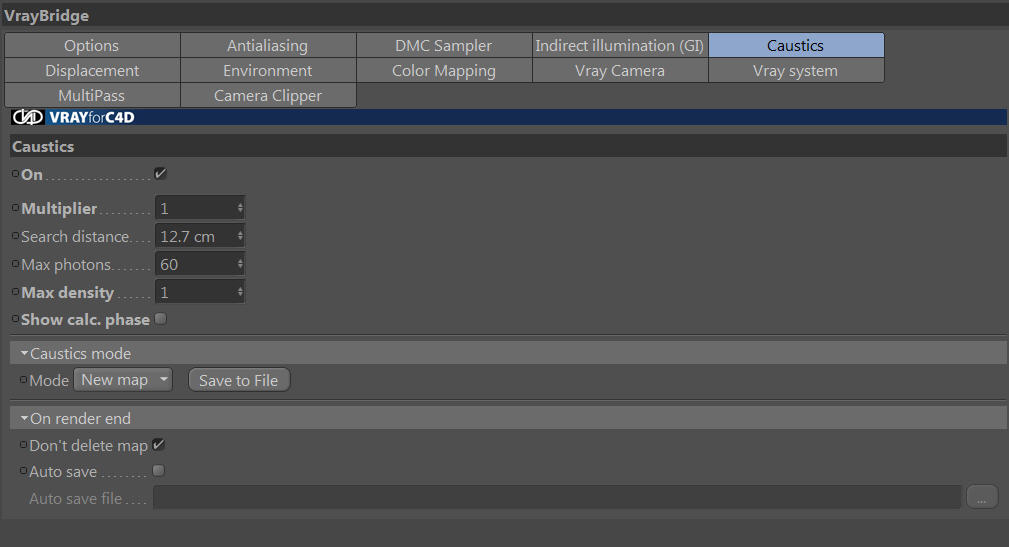This screenshot has height=547, width=1009.
Task: Open the DMC Sampler tab
Action: pyautogui.click(x=444, y=46)
